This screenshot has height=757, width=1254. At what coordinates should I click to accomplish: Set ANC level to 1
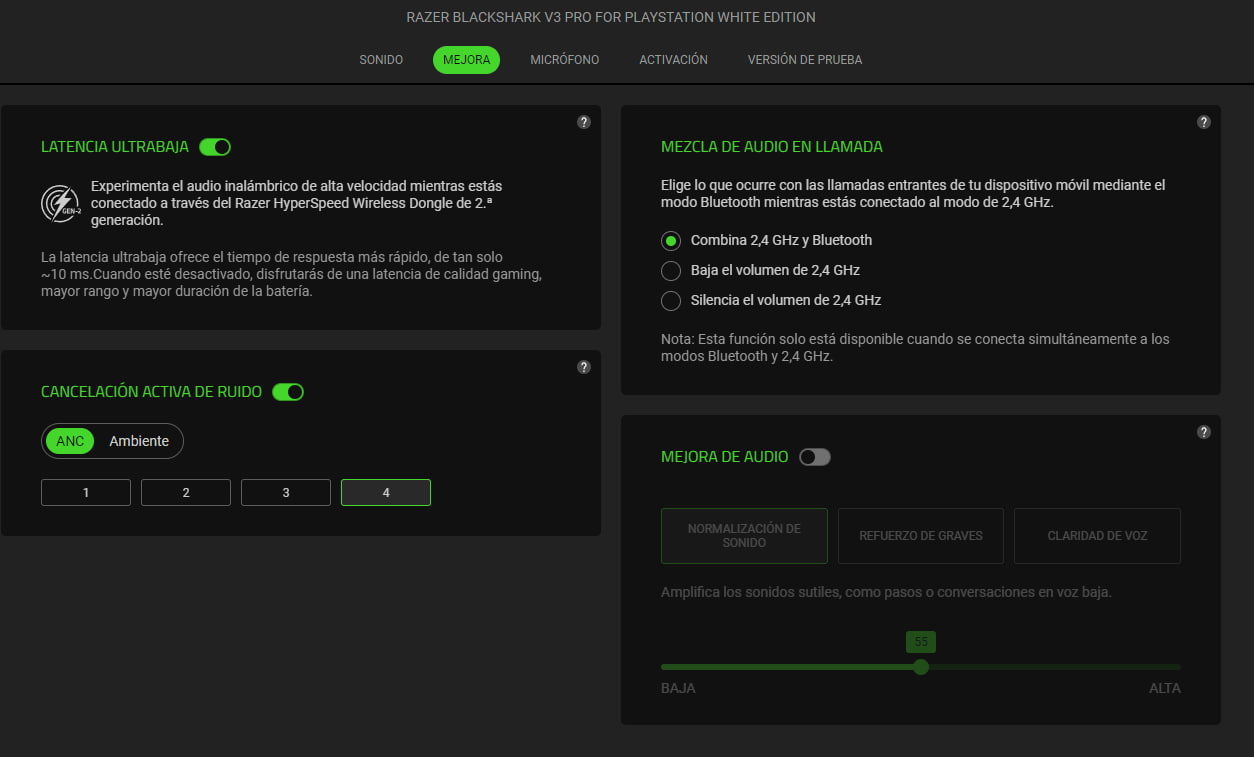click(86, 493)
